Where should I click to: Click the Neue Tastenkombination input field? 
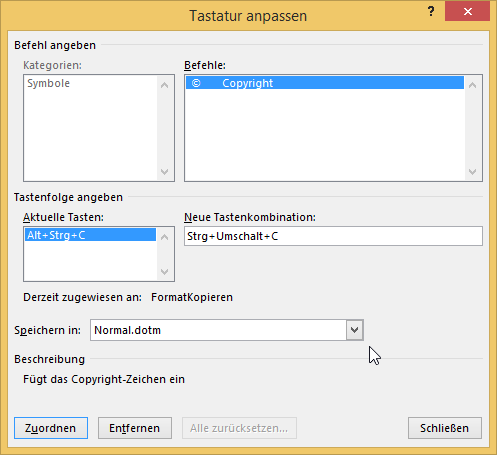click(333, 236)
